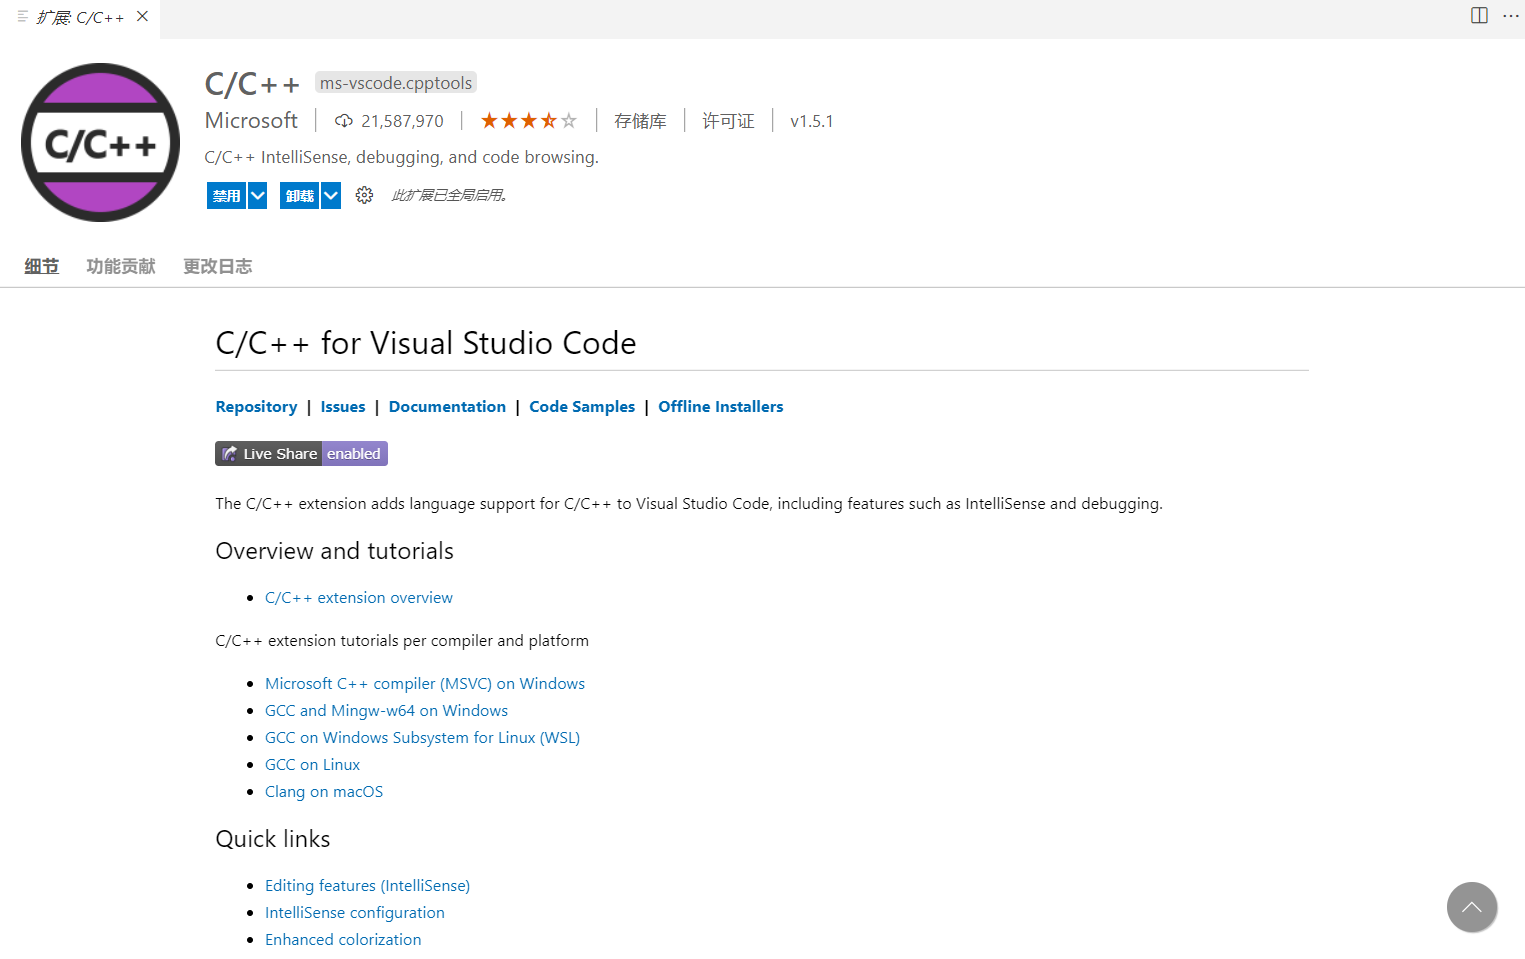Expand the 禁用 dropdown arrow
The height and width of the screenshot is (959, 1525).
pos(258,196)
